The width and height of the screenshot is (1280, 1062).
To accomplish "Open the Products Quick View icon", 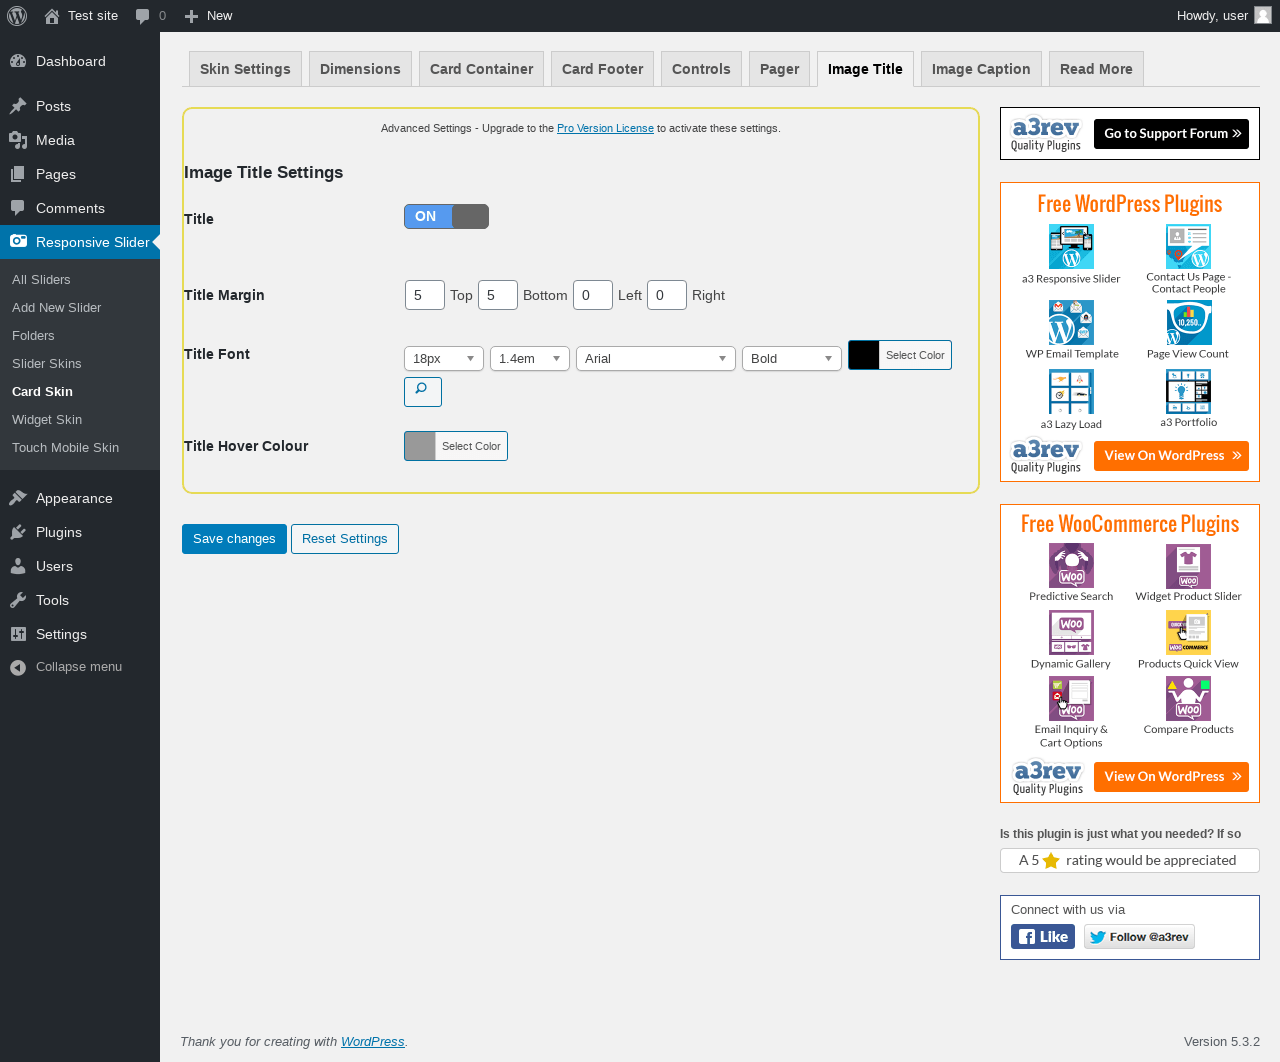I will (x=1188, y=632).
